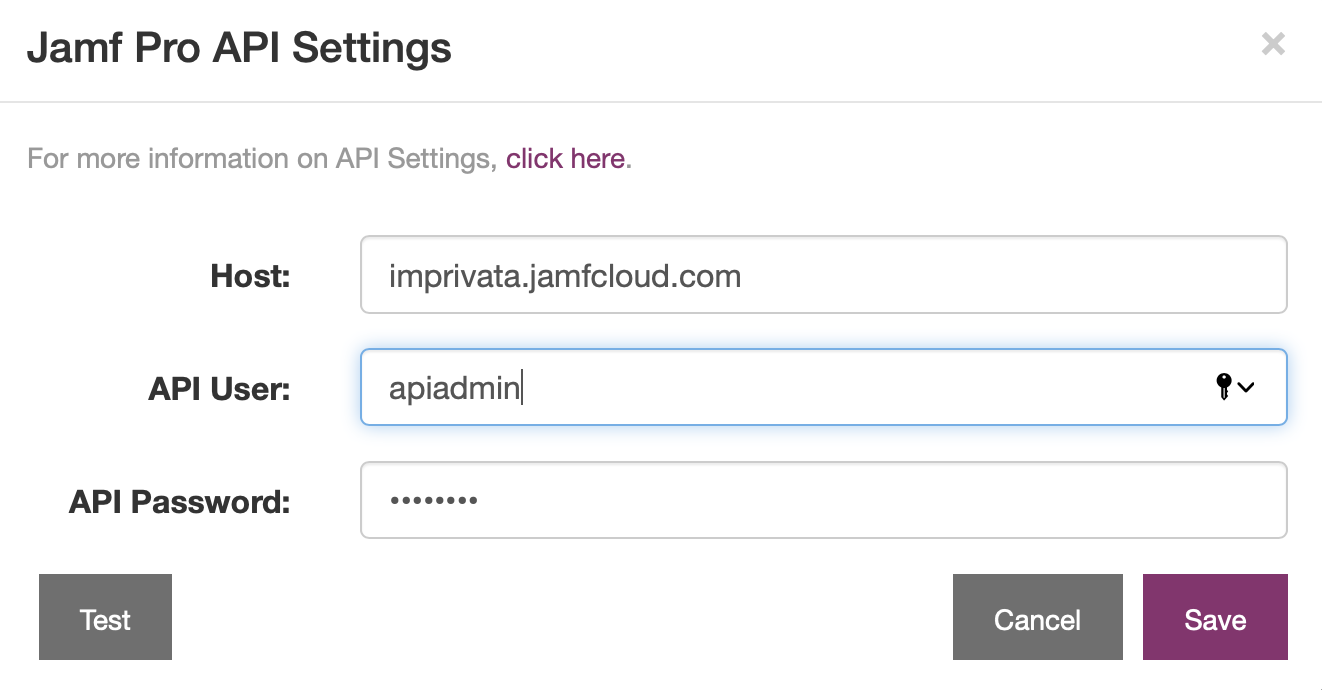Click the "Jamf Pro API Settings" dialog title
Screen dimensions: 1322x690
(x=239, y=48)
